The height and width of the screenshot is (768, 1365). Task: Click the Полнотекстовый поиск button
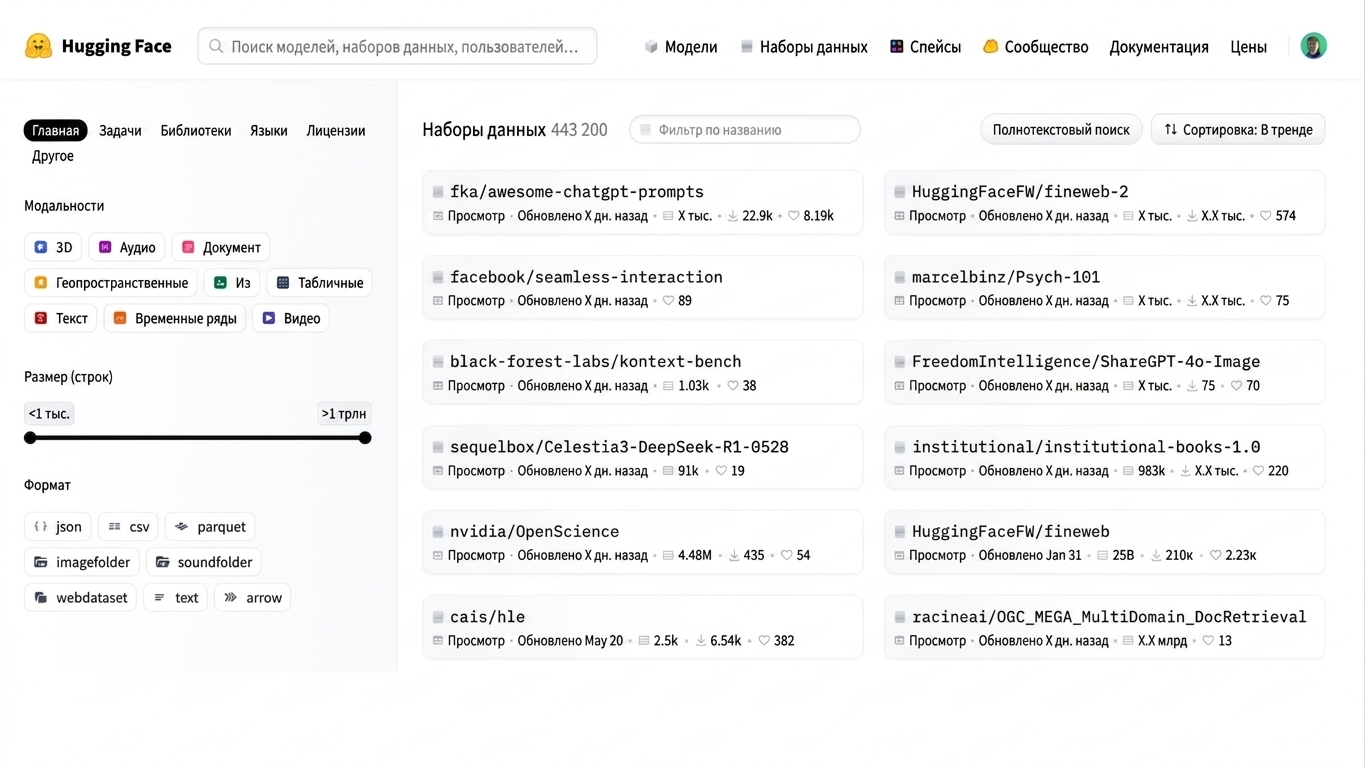(x=1061, y=129)
